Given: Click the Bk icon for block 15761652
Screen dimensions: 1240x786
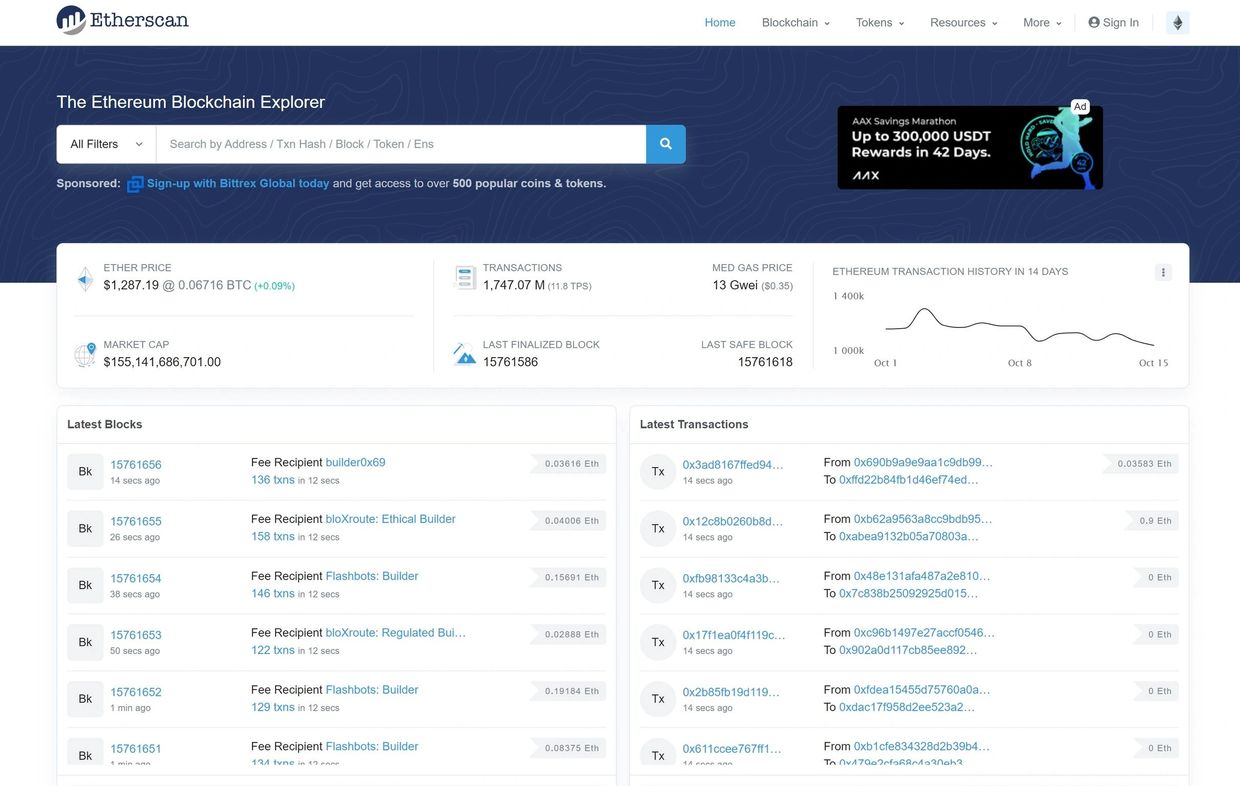Looking at the screenshot, I should [85, 700].
